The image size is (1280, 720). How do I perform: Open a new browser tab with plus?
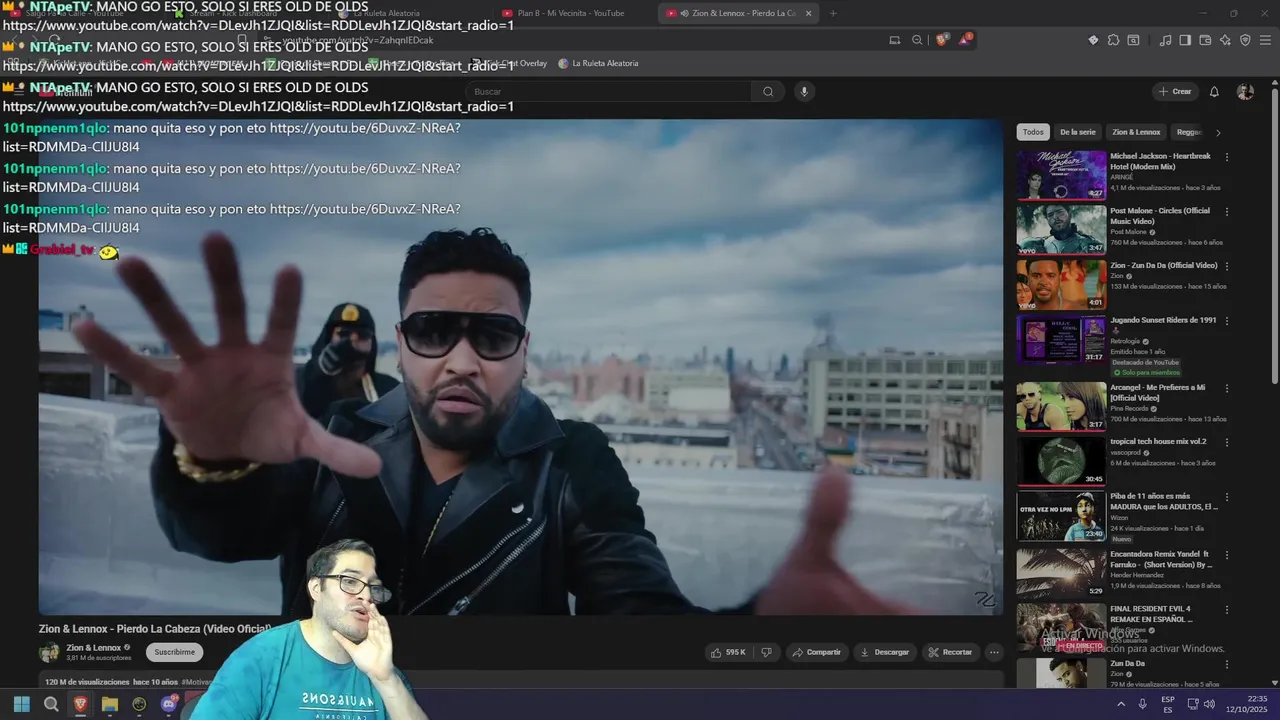point(833,13)
